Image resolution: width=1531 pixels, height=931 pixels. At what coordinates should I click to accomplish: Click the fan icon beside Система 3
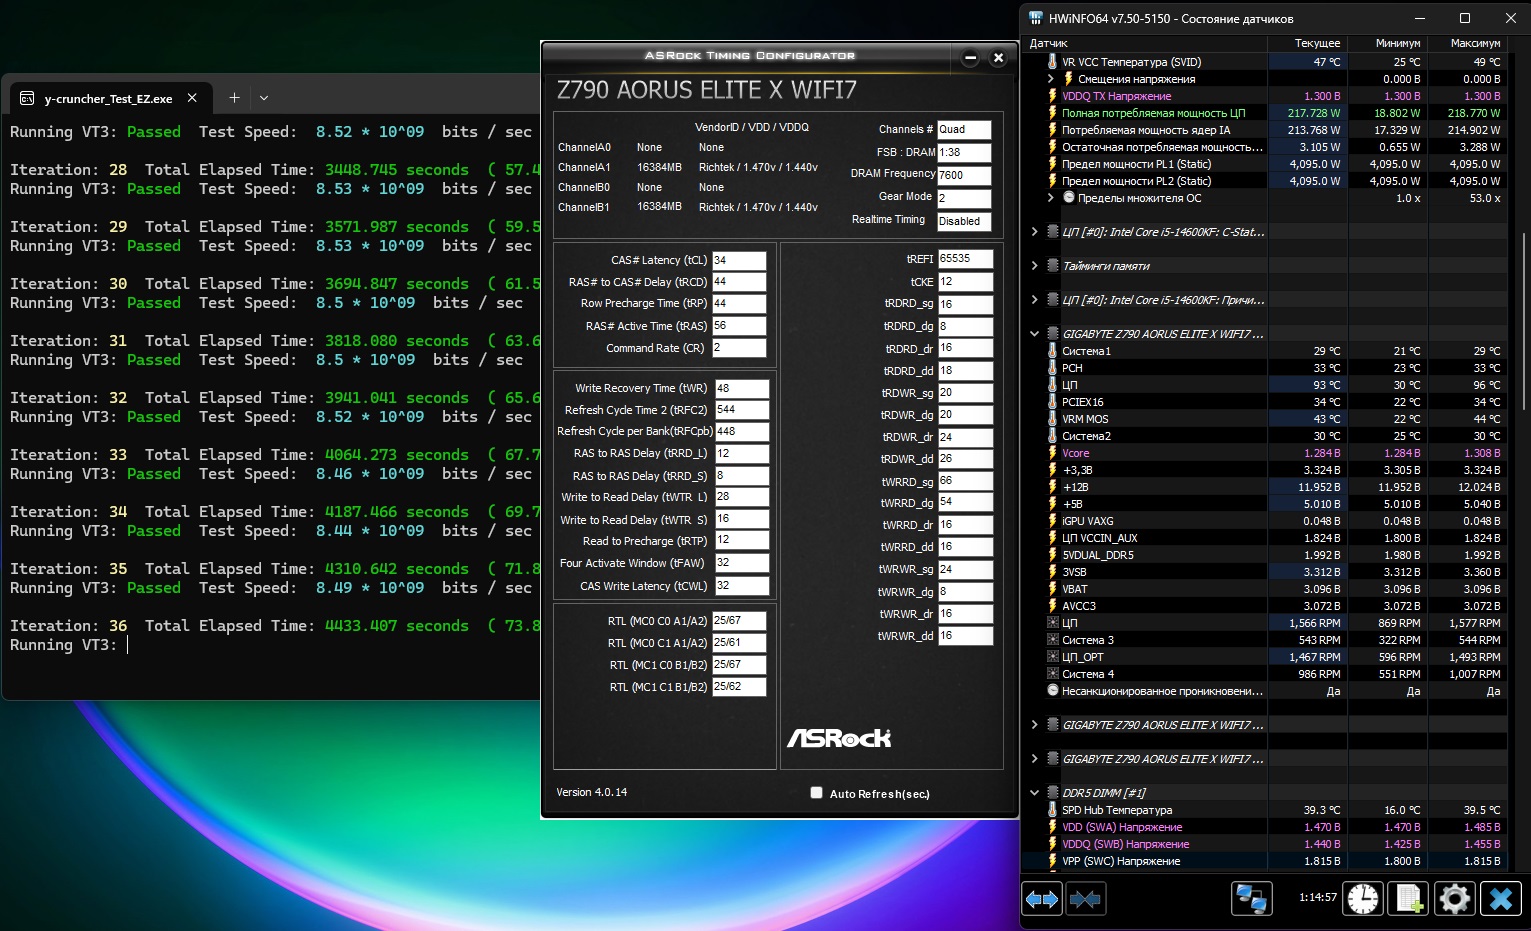point(1052,640)
